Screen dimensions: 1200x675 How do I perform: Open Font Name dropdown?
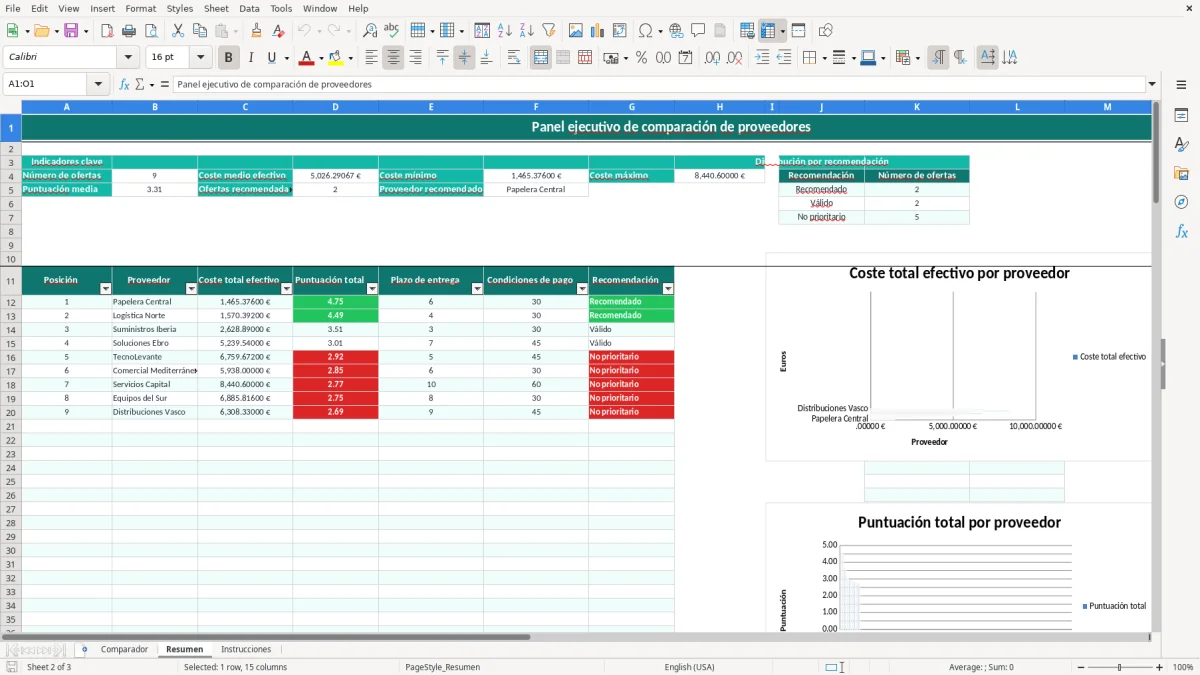pos(127,58)
